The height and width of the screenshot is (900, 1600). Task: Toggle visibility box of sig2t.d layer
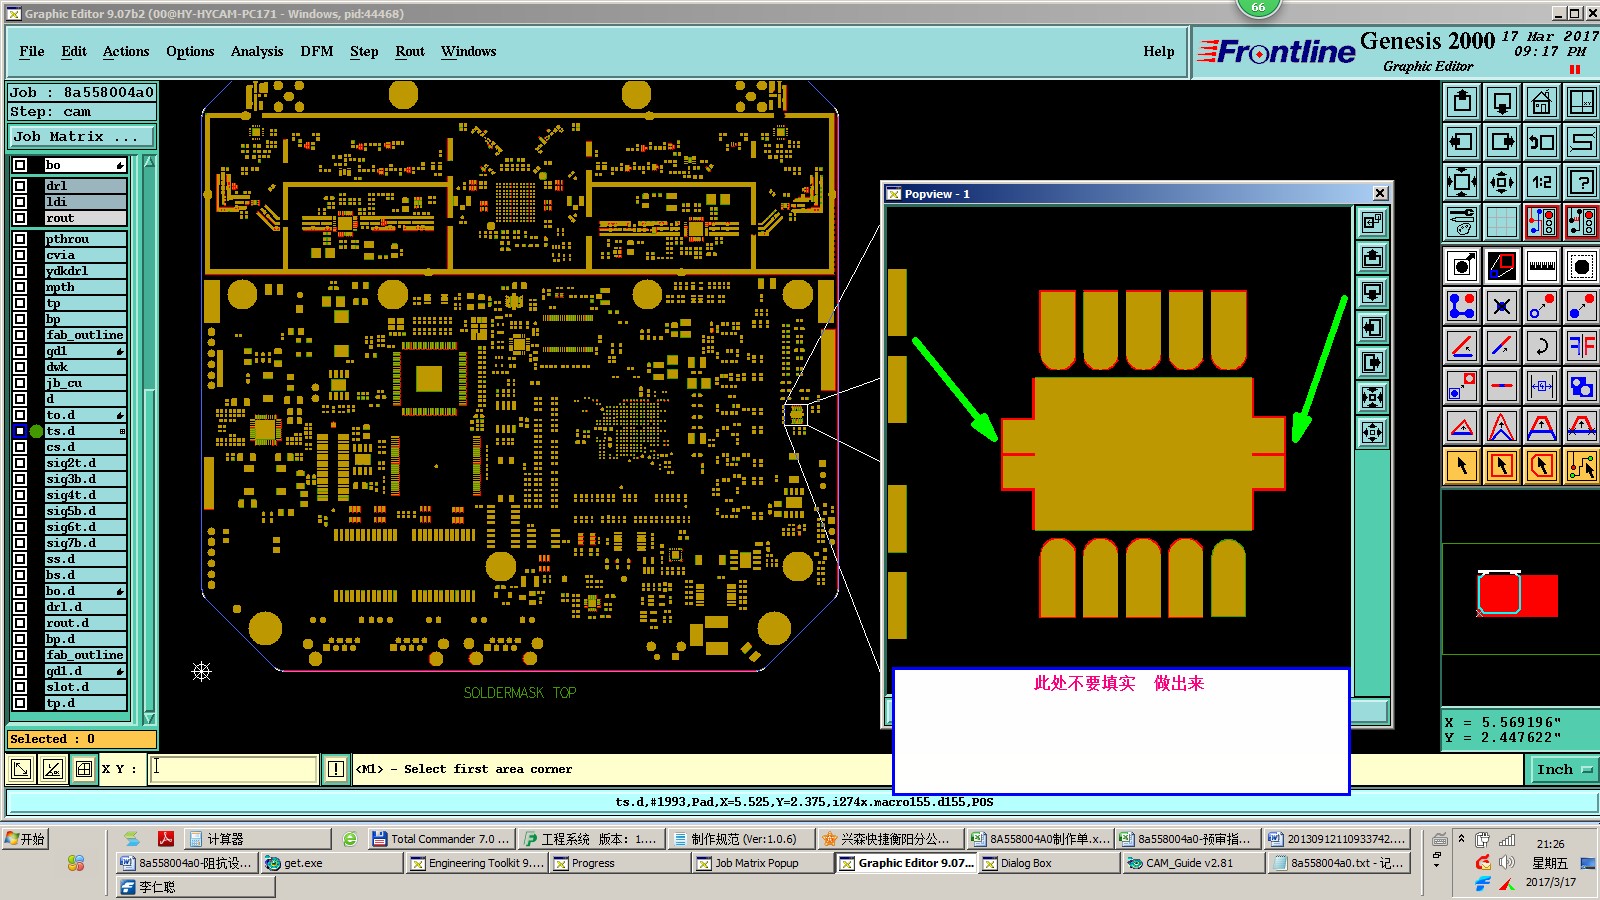20,463
